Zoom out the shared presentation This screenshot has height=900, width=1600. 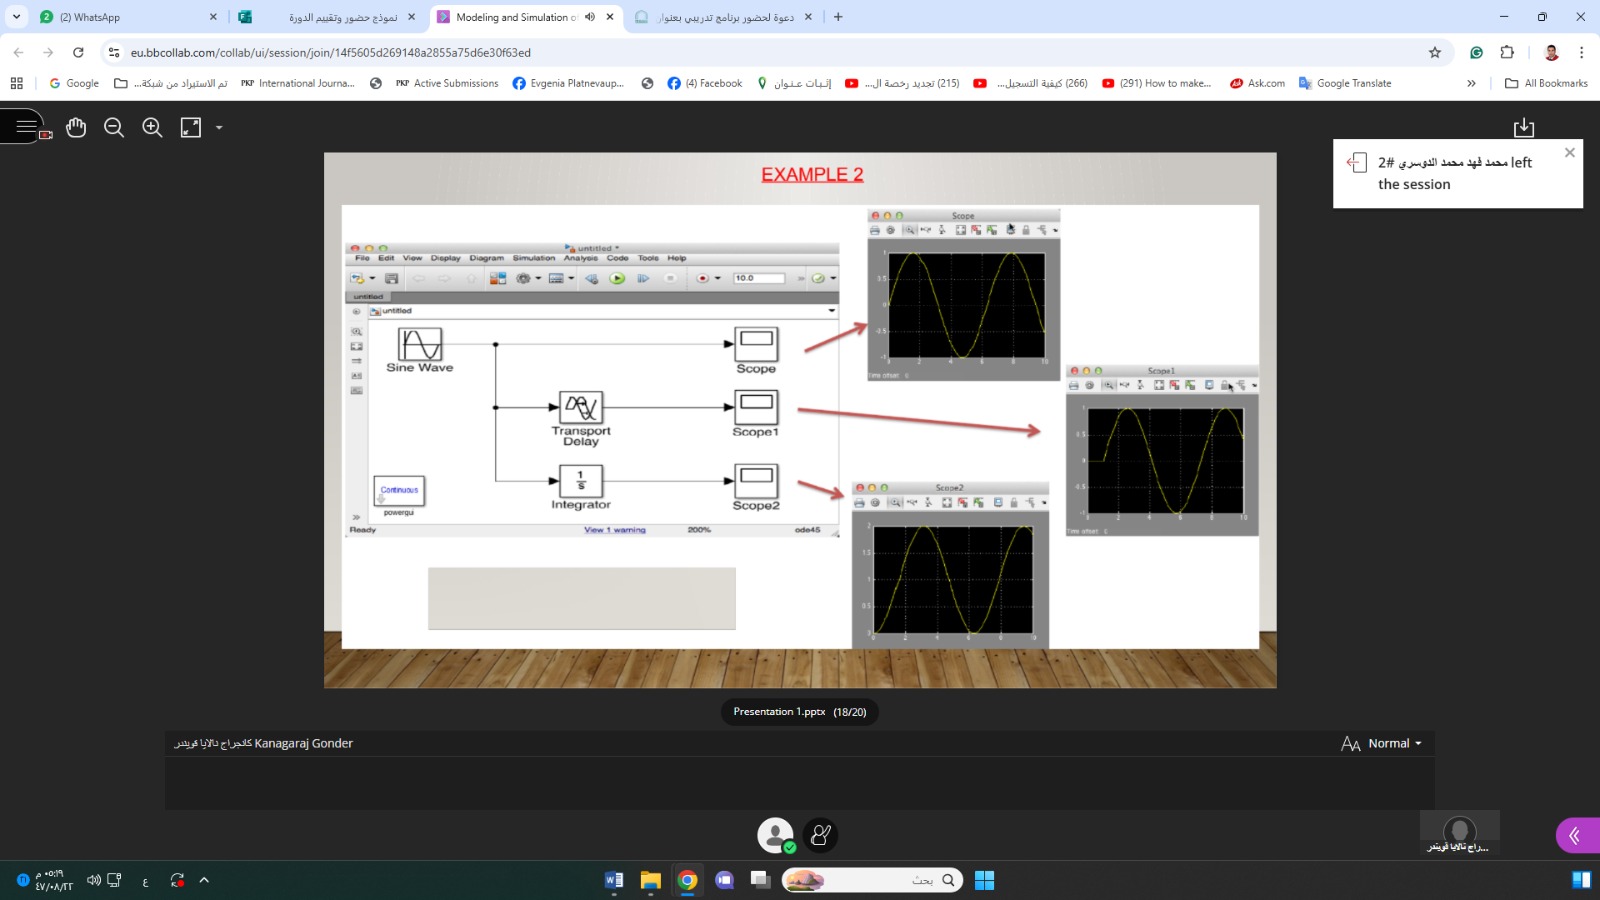(x=114, y=127)
